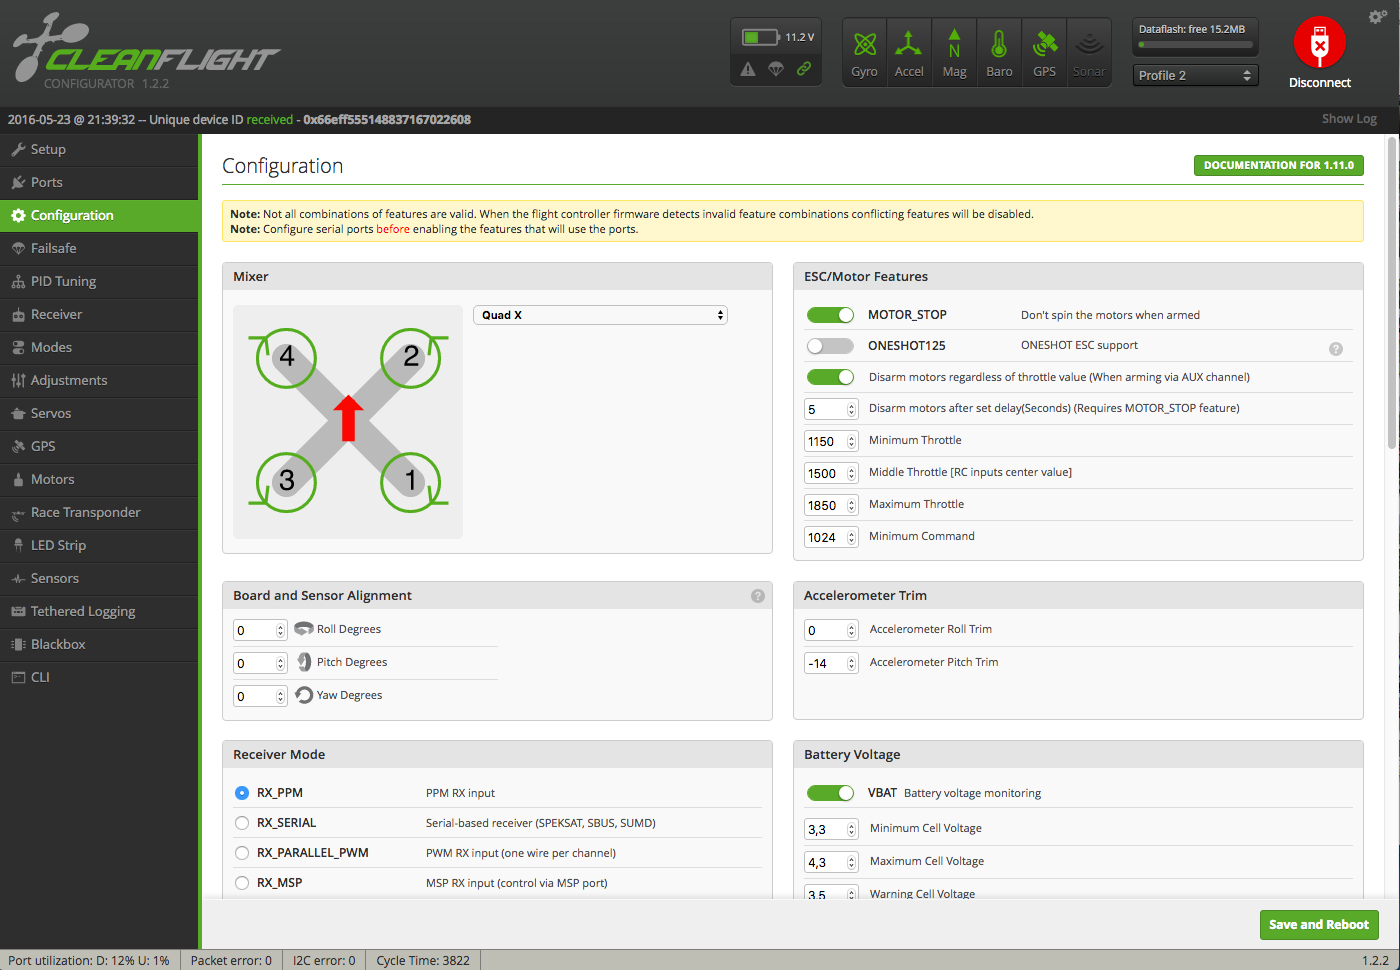Open the Blackbox tab
Viewport: 1400px width, 970px height.
[x=99, y=644]
